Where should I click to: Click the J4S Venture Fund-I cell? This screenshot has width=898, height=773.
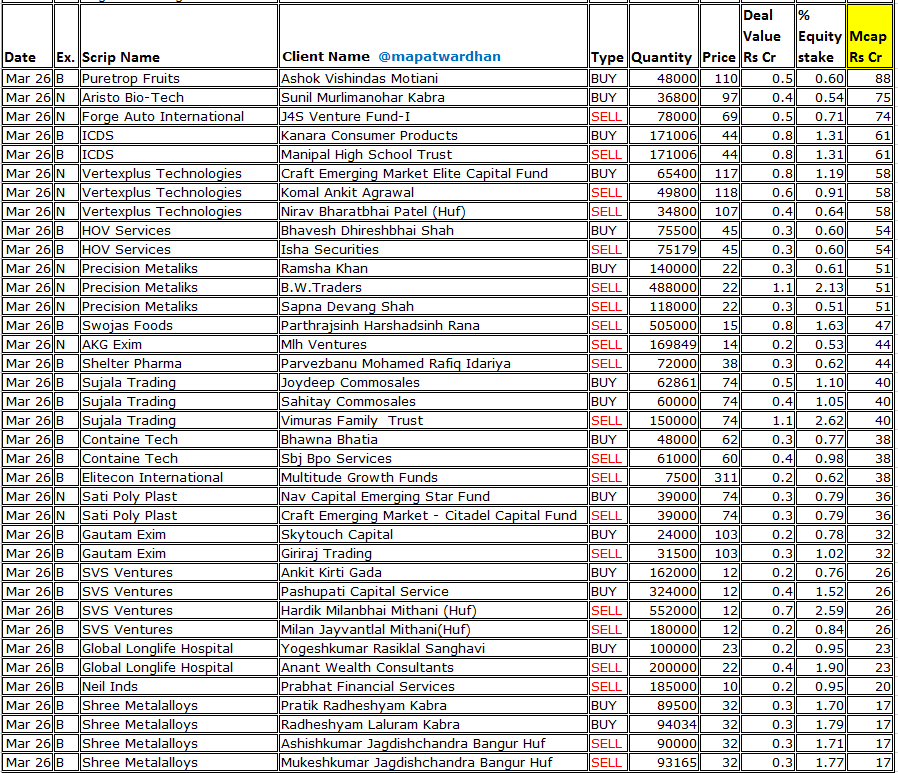(x=433, y=116)
